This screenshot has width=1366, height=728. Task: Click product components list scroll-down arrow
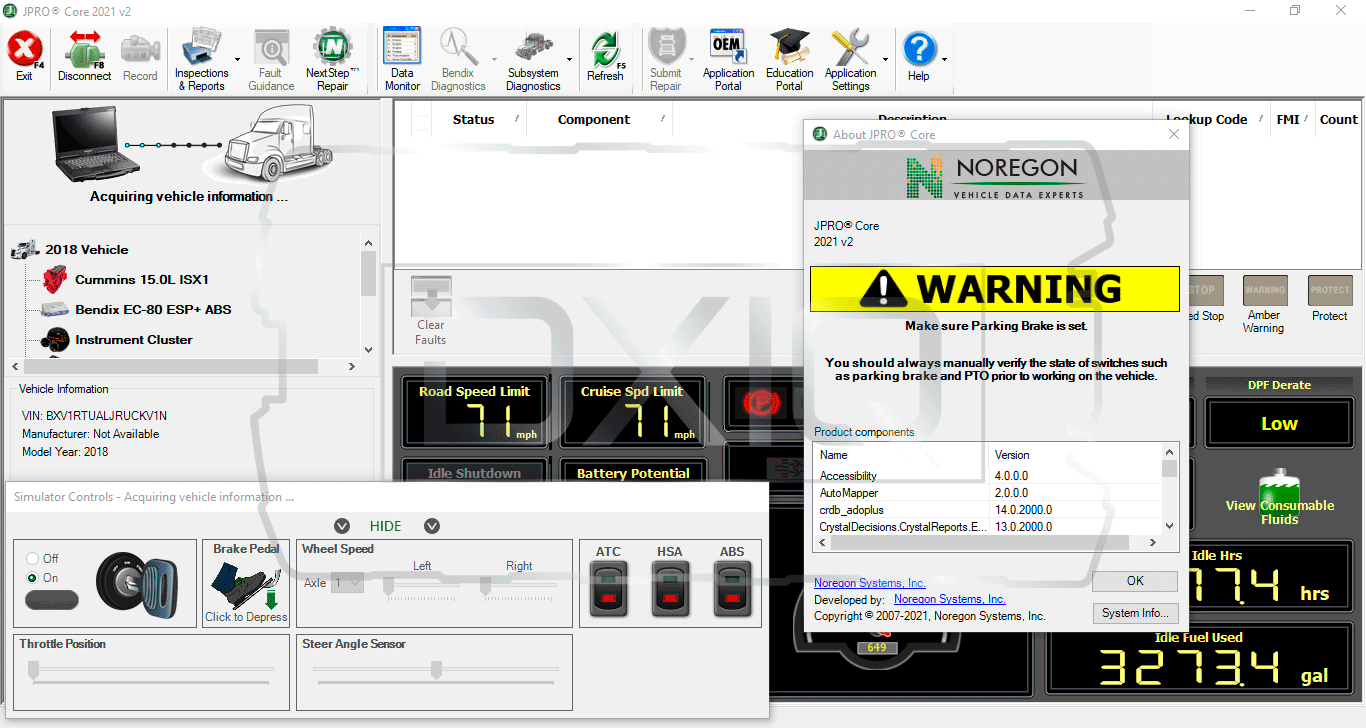tap(1170, 526)
